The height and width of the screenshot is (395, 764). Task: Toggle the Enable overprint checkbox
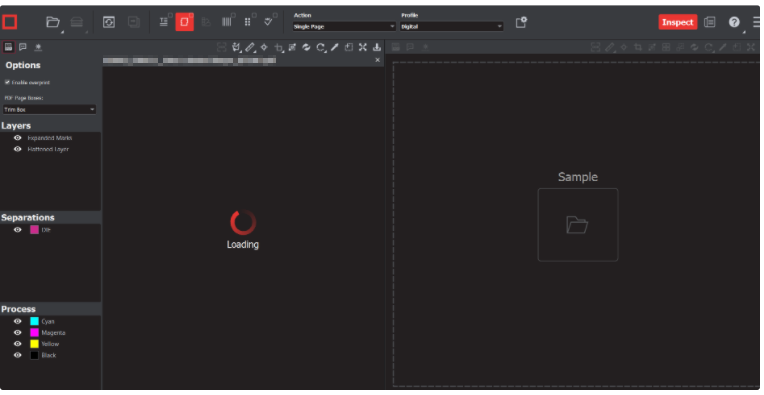[7, 82]
